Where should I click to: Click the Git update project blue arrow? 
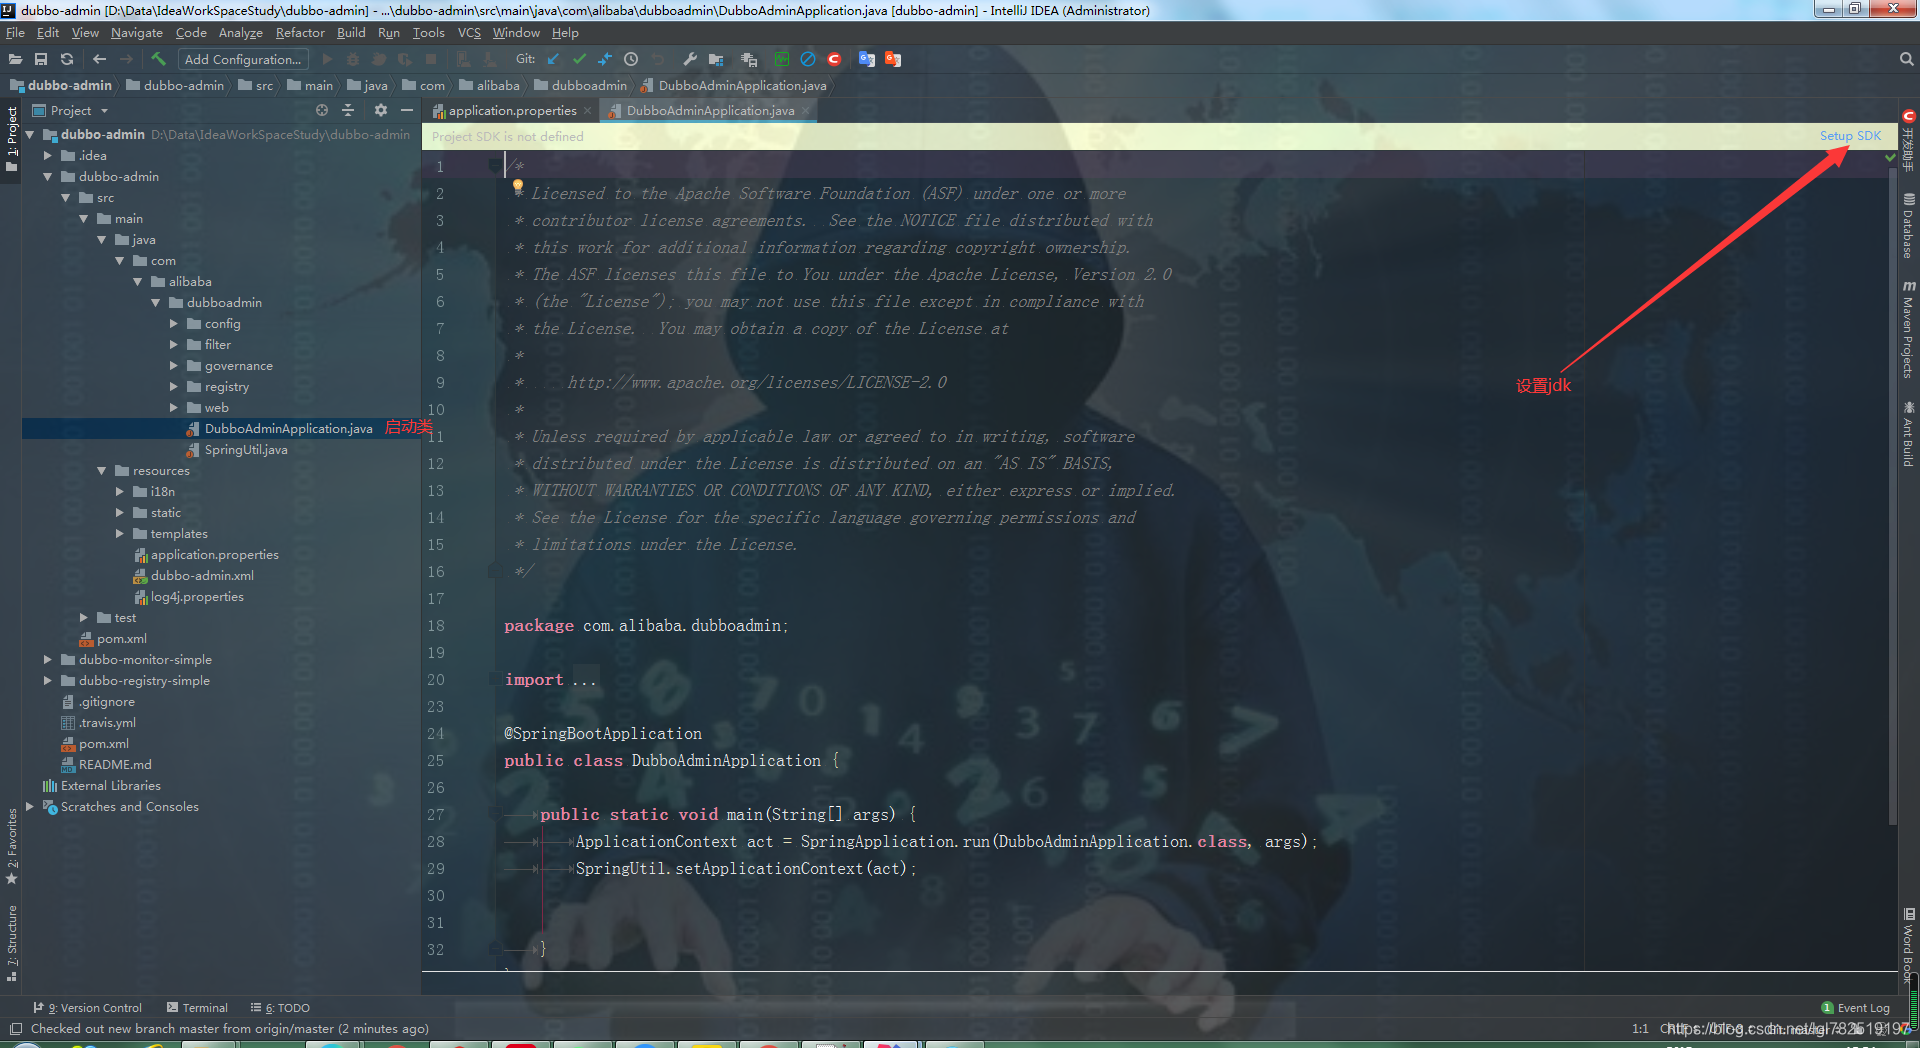coord(553,59)
